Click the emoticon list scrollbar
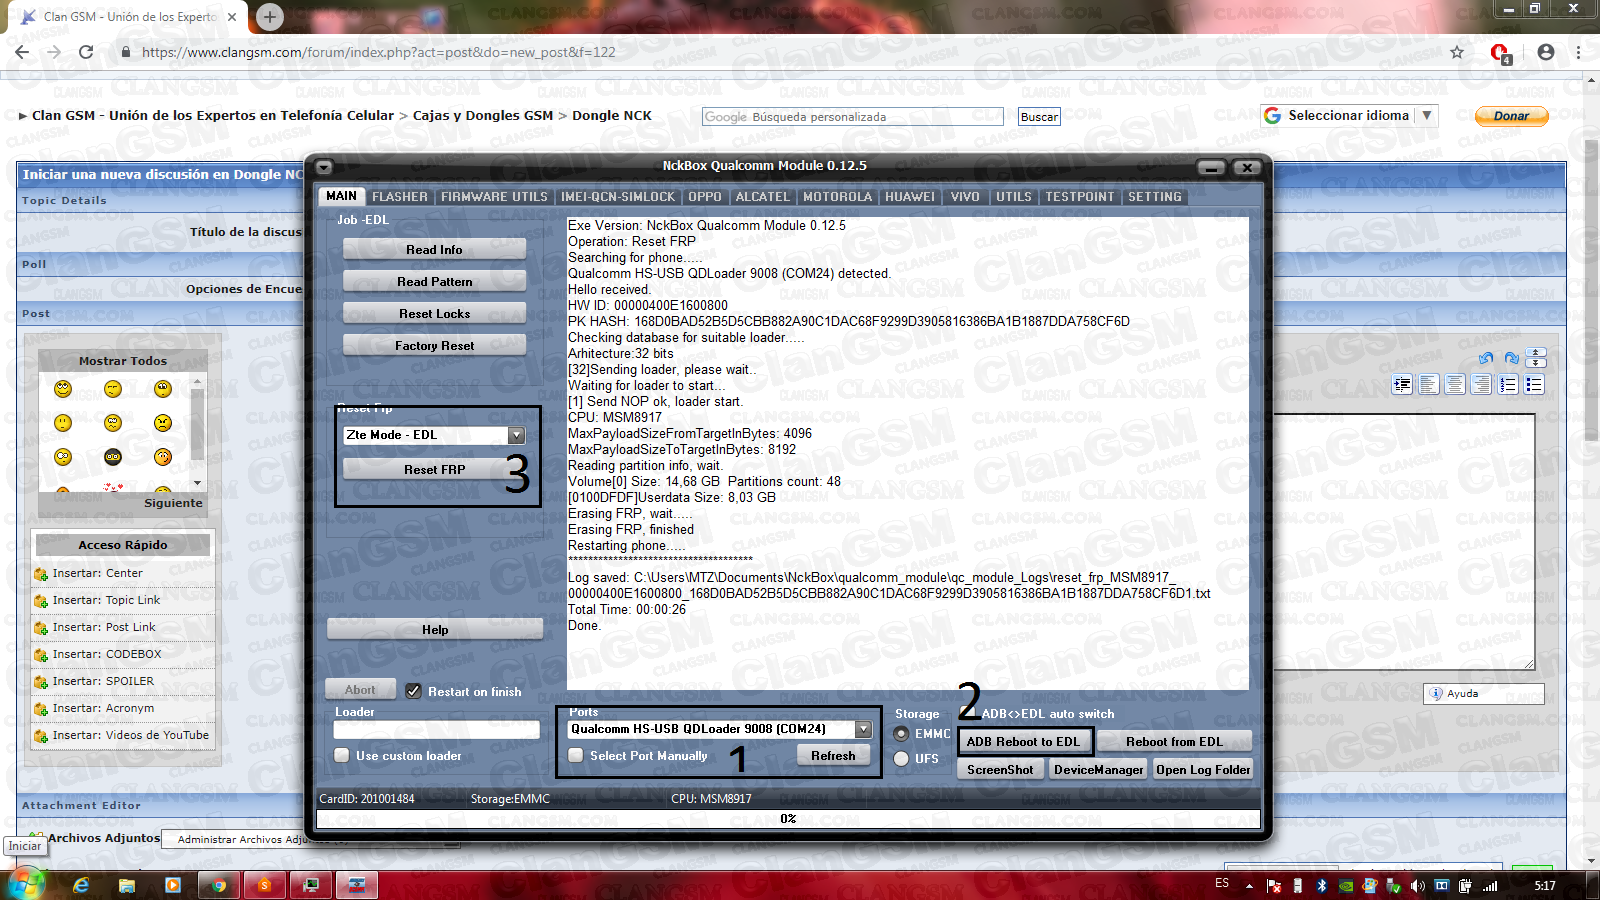The image size is (1600, 900). [197, 432]
